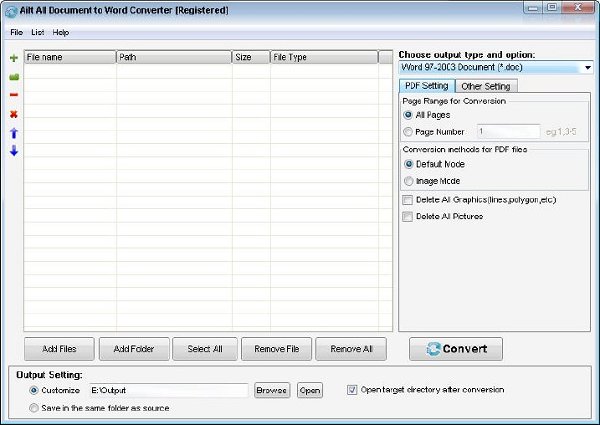Uncheck Open target directory after conversion
The image size is (600, 425).
click(352, 390)
